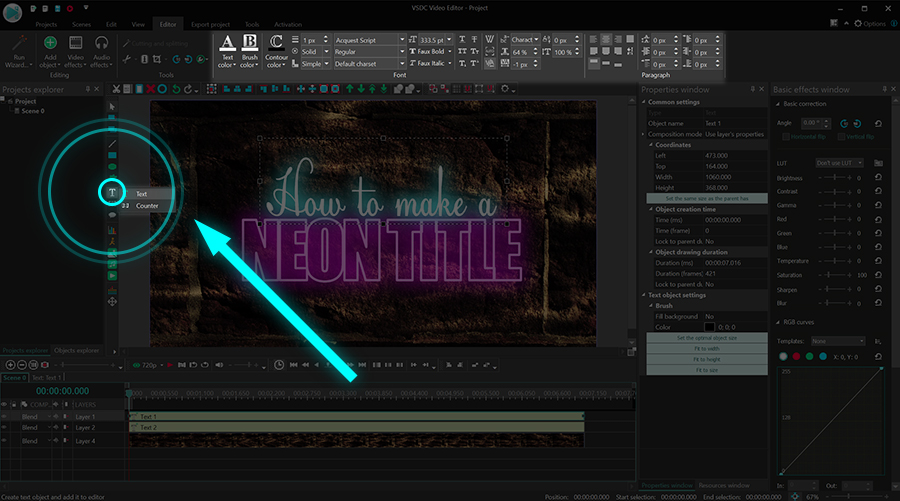This screenshot has width=900, height=501.
Task: Click the brush Color black swatch
Action: click(x=709, y=327)
